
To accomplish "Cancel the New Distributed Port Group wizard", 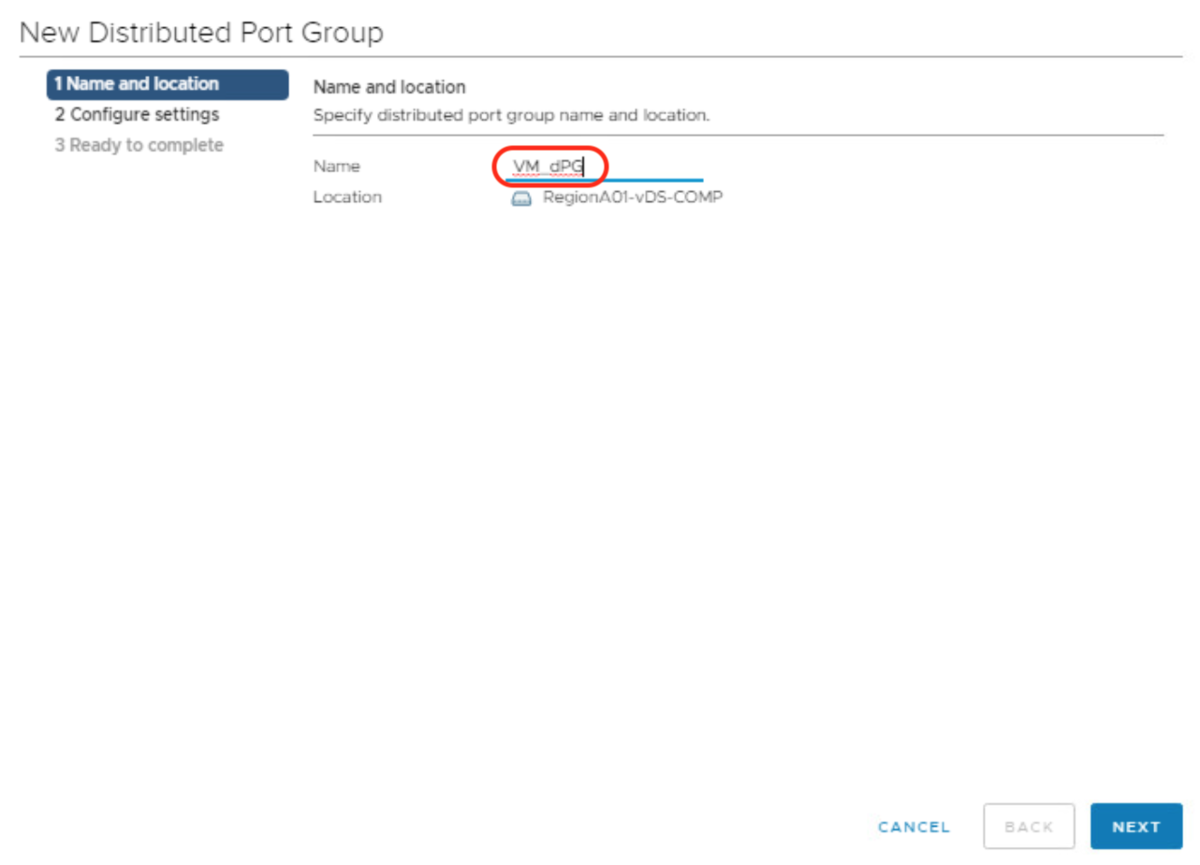I will click(914, 827).
